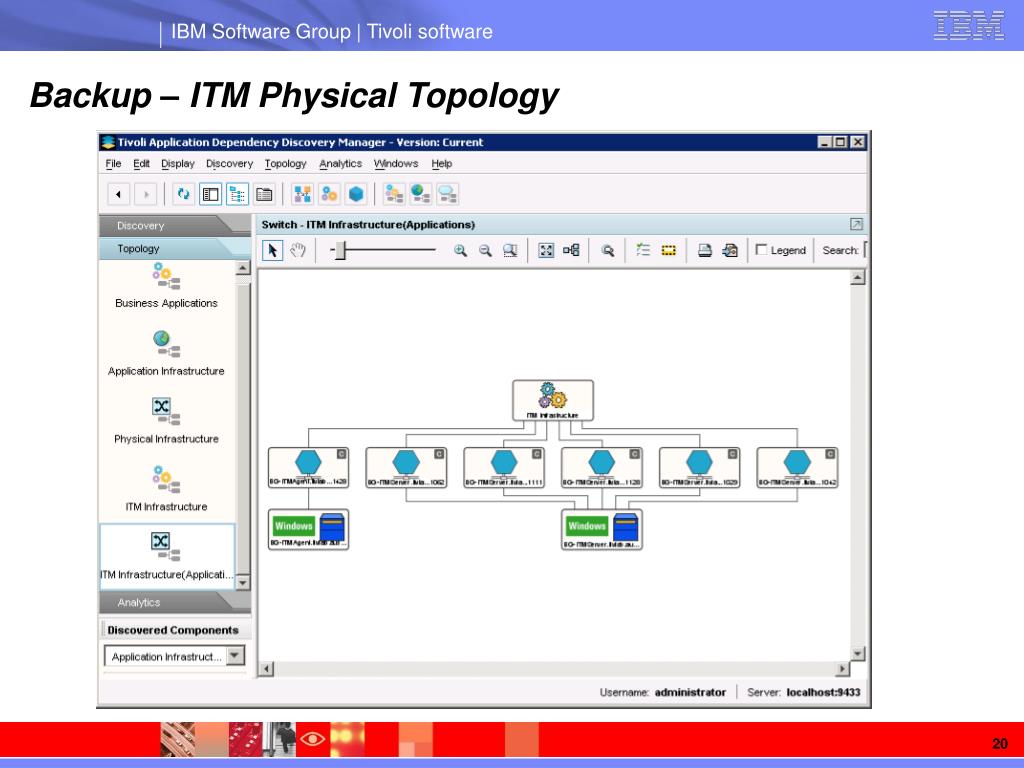
Task: Expand the Analytics panel section
Action: coord(173,602)
